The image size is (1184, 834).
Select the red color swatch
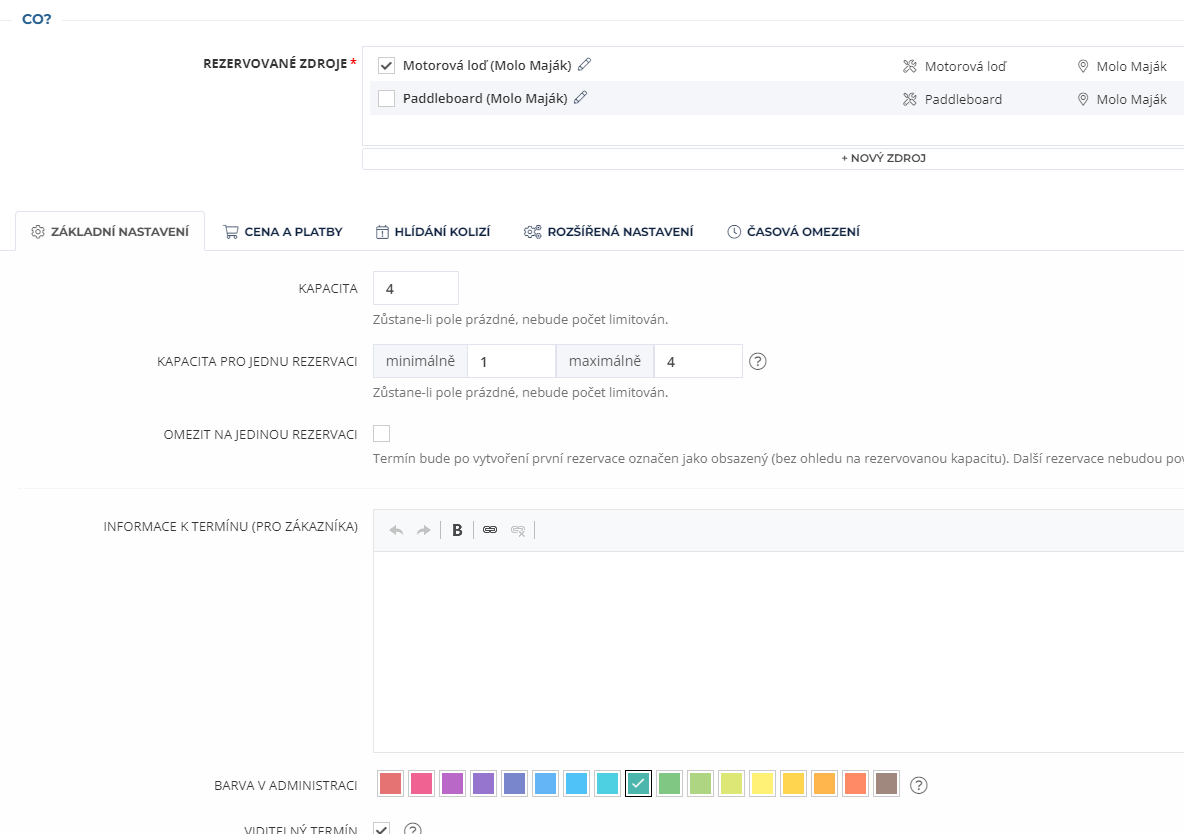[x=391, y=784]
